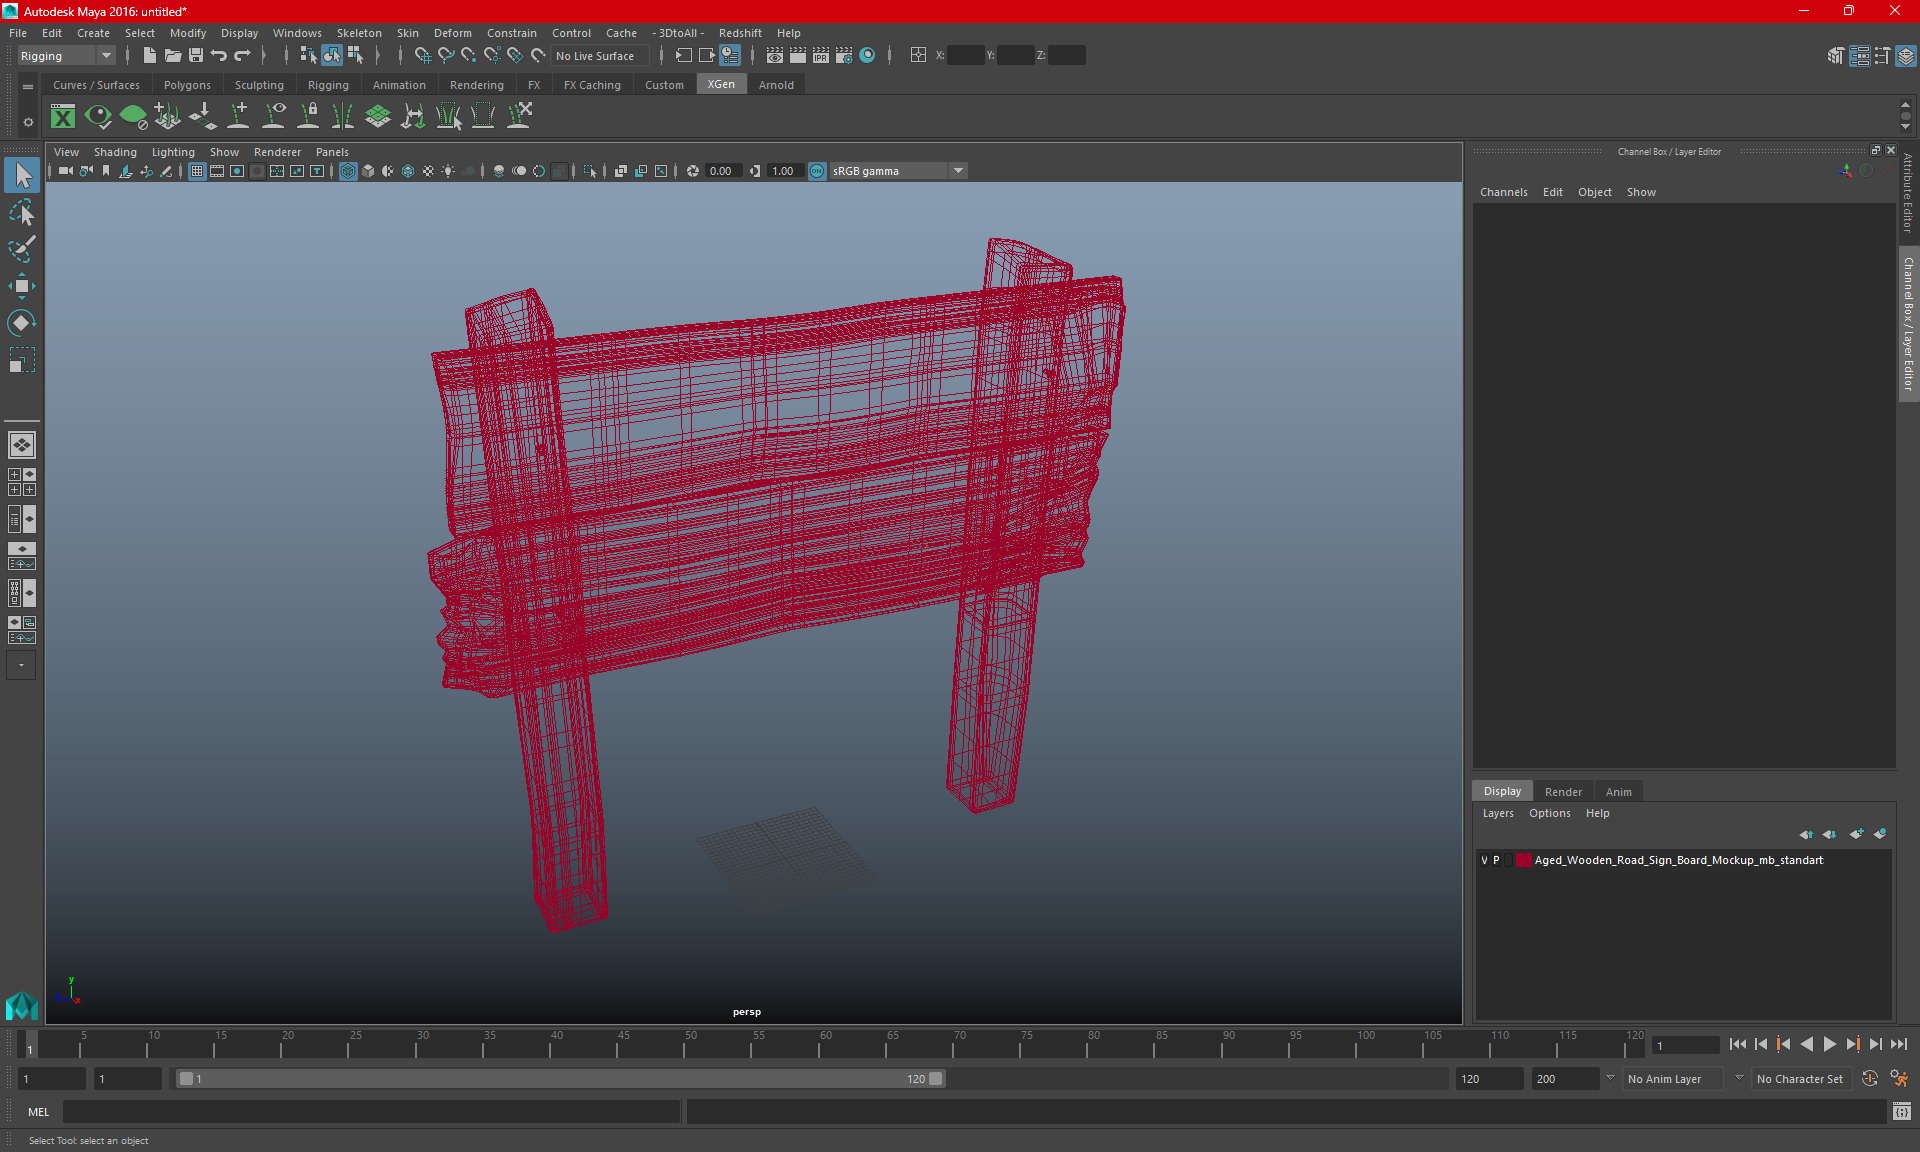
Task: Click the clear XGen preview icon
Action: 133,117
